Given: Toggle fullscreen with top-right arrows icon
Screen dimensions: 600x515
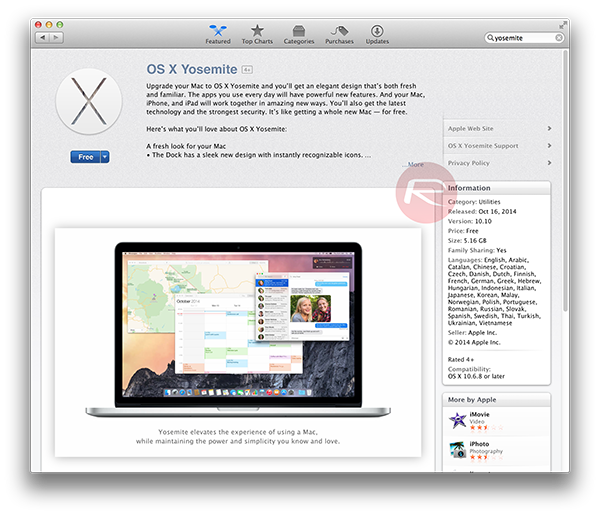Looking at the screenshot, I should pyautogui.click(x=562, y=26).
